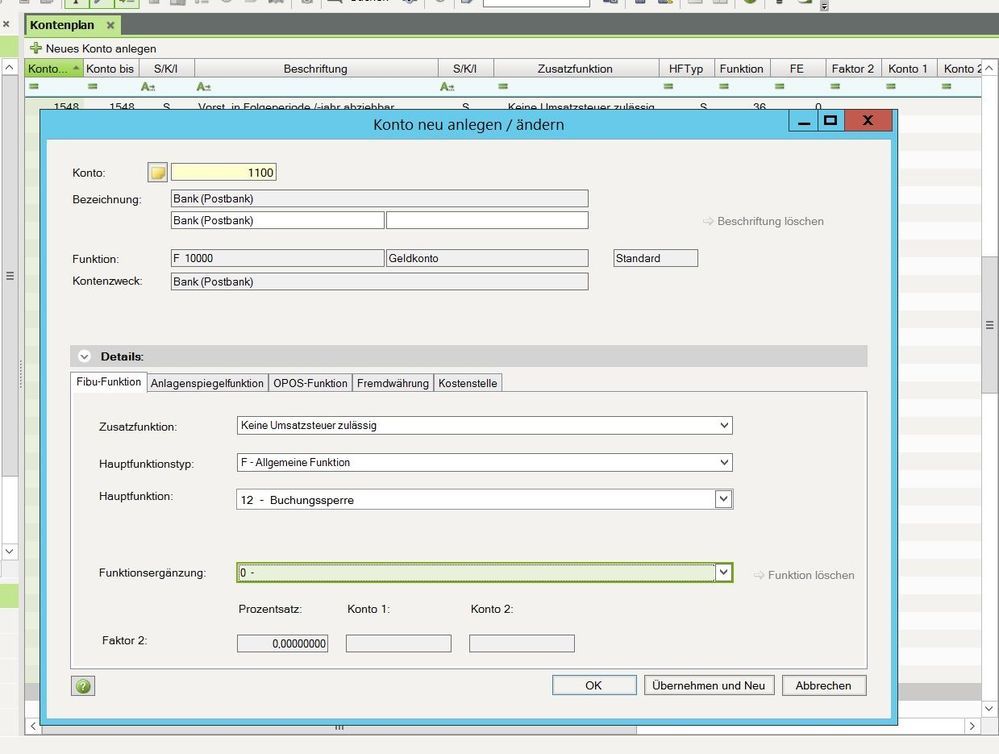Viewport: 999px width, 754px height.
Task: Click the Zusatzfunktion column header
Action: click(x=575, y=68)
